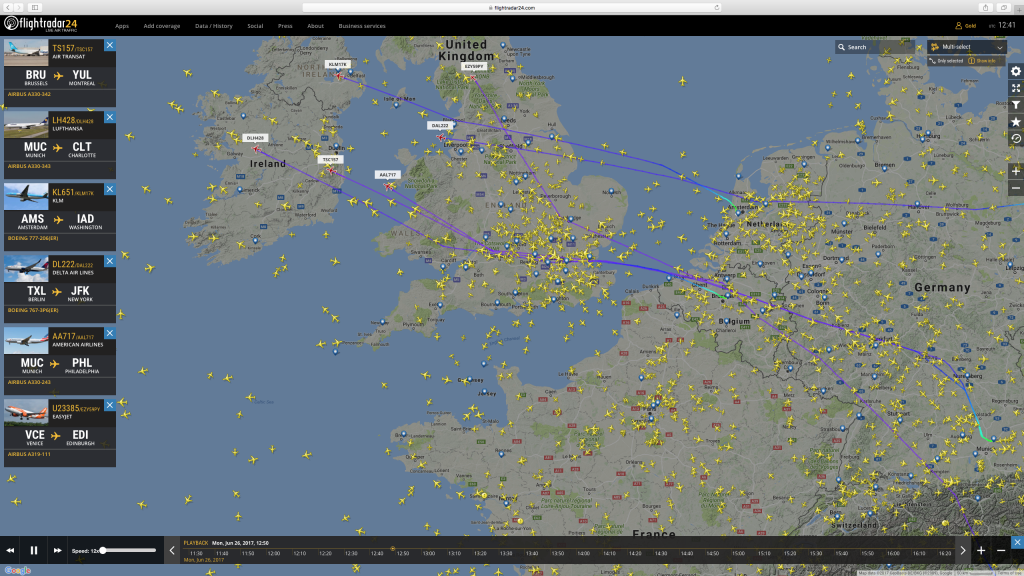Image resolution: width=1024 pixels, height=576 pixels.
Task: Close the U23385 easyJet flight card
Action: [110, 405]
